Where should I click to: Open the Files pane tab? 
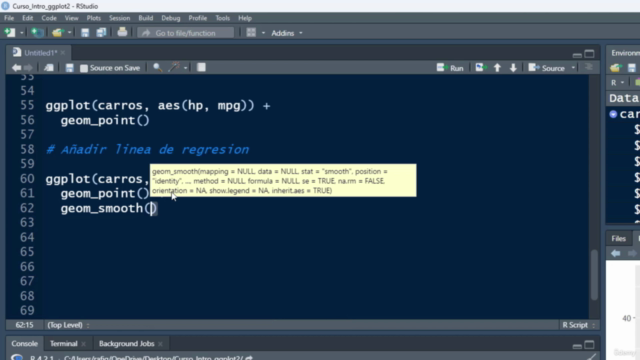[x=618, y=238]
